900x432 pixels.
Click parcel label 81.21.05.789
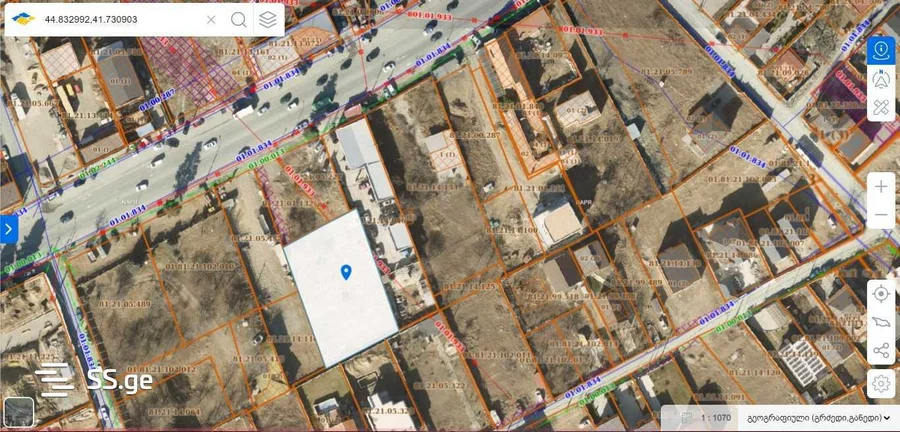pyautogui.click(x=665, y=72)
